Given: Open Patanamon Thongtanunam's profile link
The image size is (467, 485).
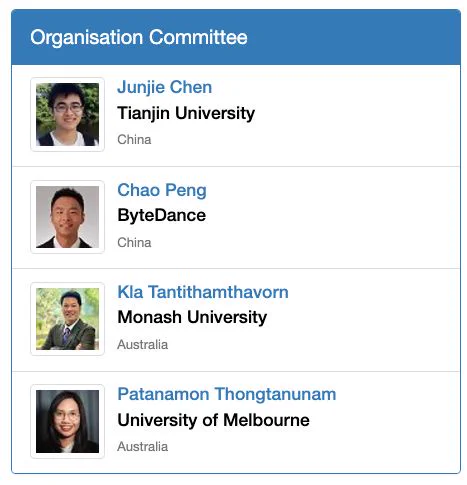Looking at the screenshot, I should pos(227,394).
